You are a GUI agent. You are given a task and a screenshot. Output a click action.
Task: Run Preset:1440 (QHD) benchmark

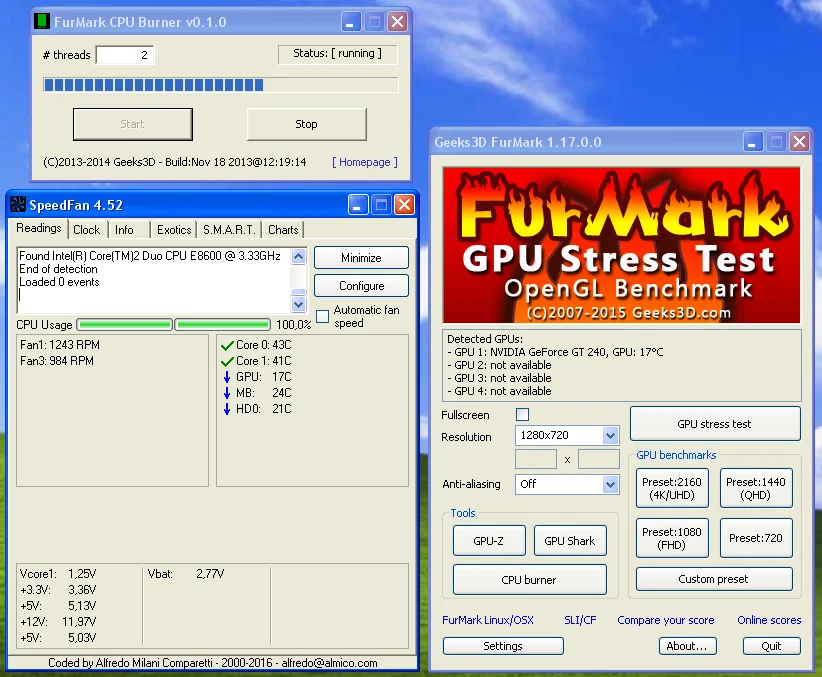tap(756, 488)
